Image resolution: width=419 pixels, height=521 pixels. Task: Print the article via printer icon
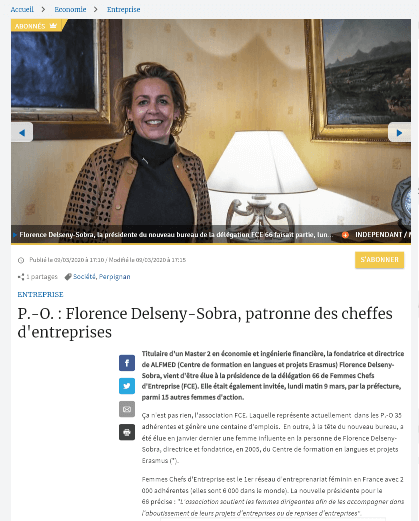127,432
